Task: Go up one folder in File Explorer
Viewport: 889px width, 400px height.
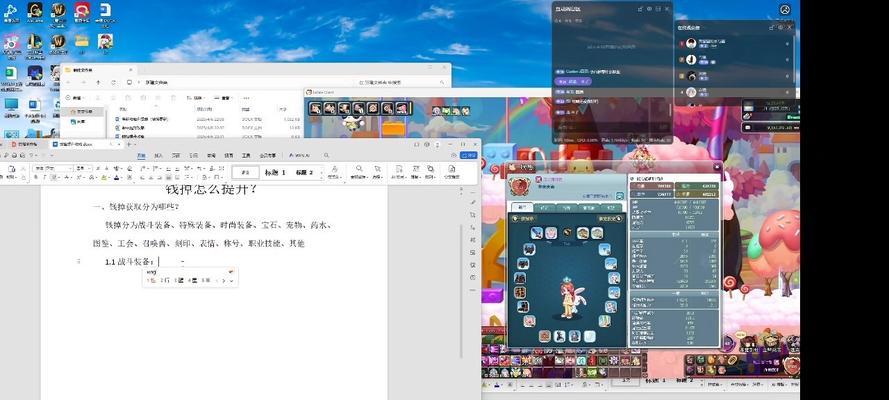Action: [x=99, y=82]
